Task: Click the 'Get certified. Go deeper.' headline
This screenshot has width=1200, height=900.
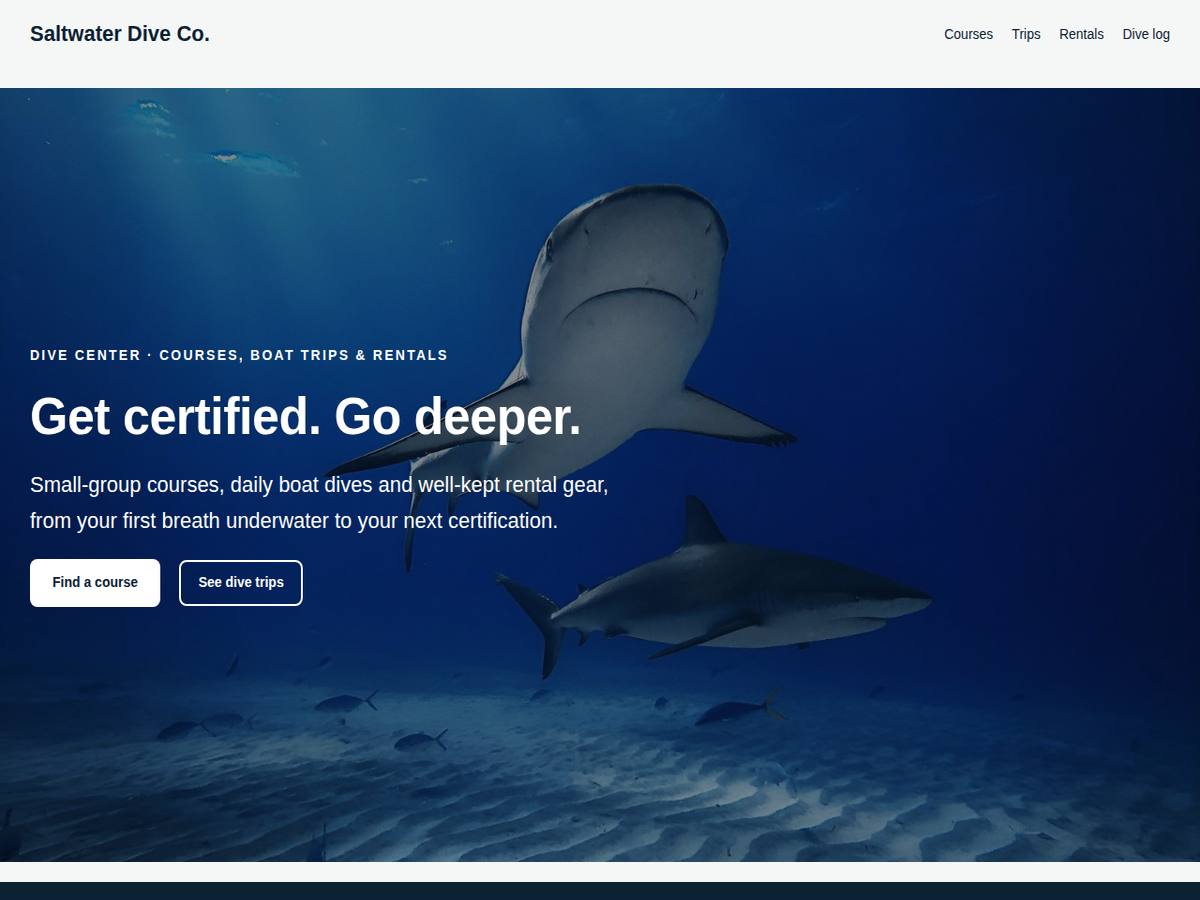Action: pyautogui.click(x=305, y=416)
